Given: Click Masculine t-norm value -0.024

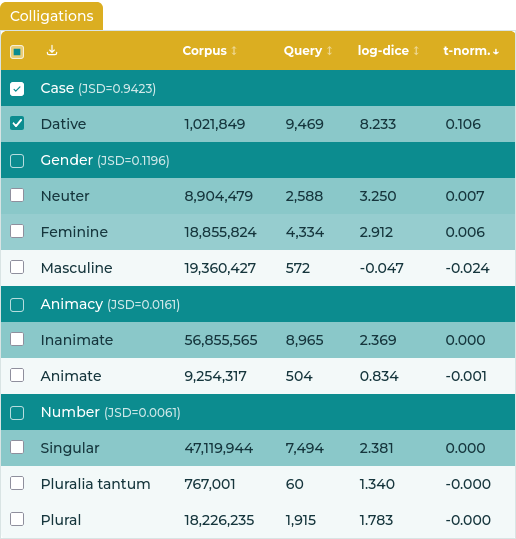Looking at the screenshot, I should [x=468, y=268].
